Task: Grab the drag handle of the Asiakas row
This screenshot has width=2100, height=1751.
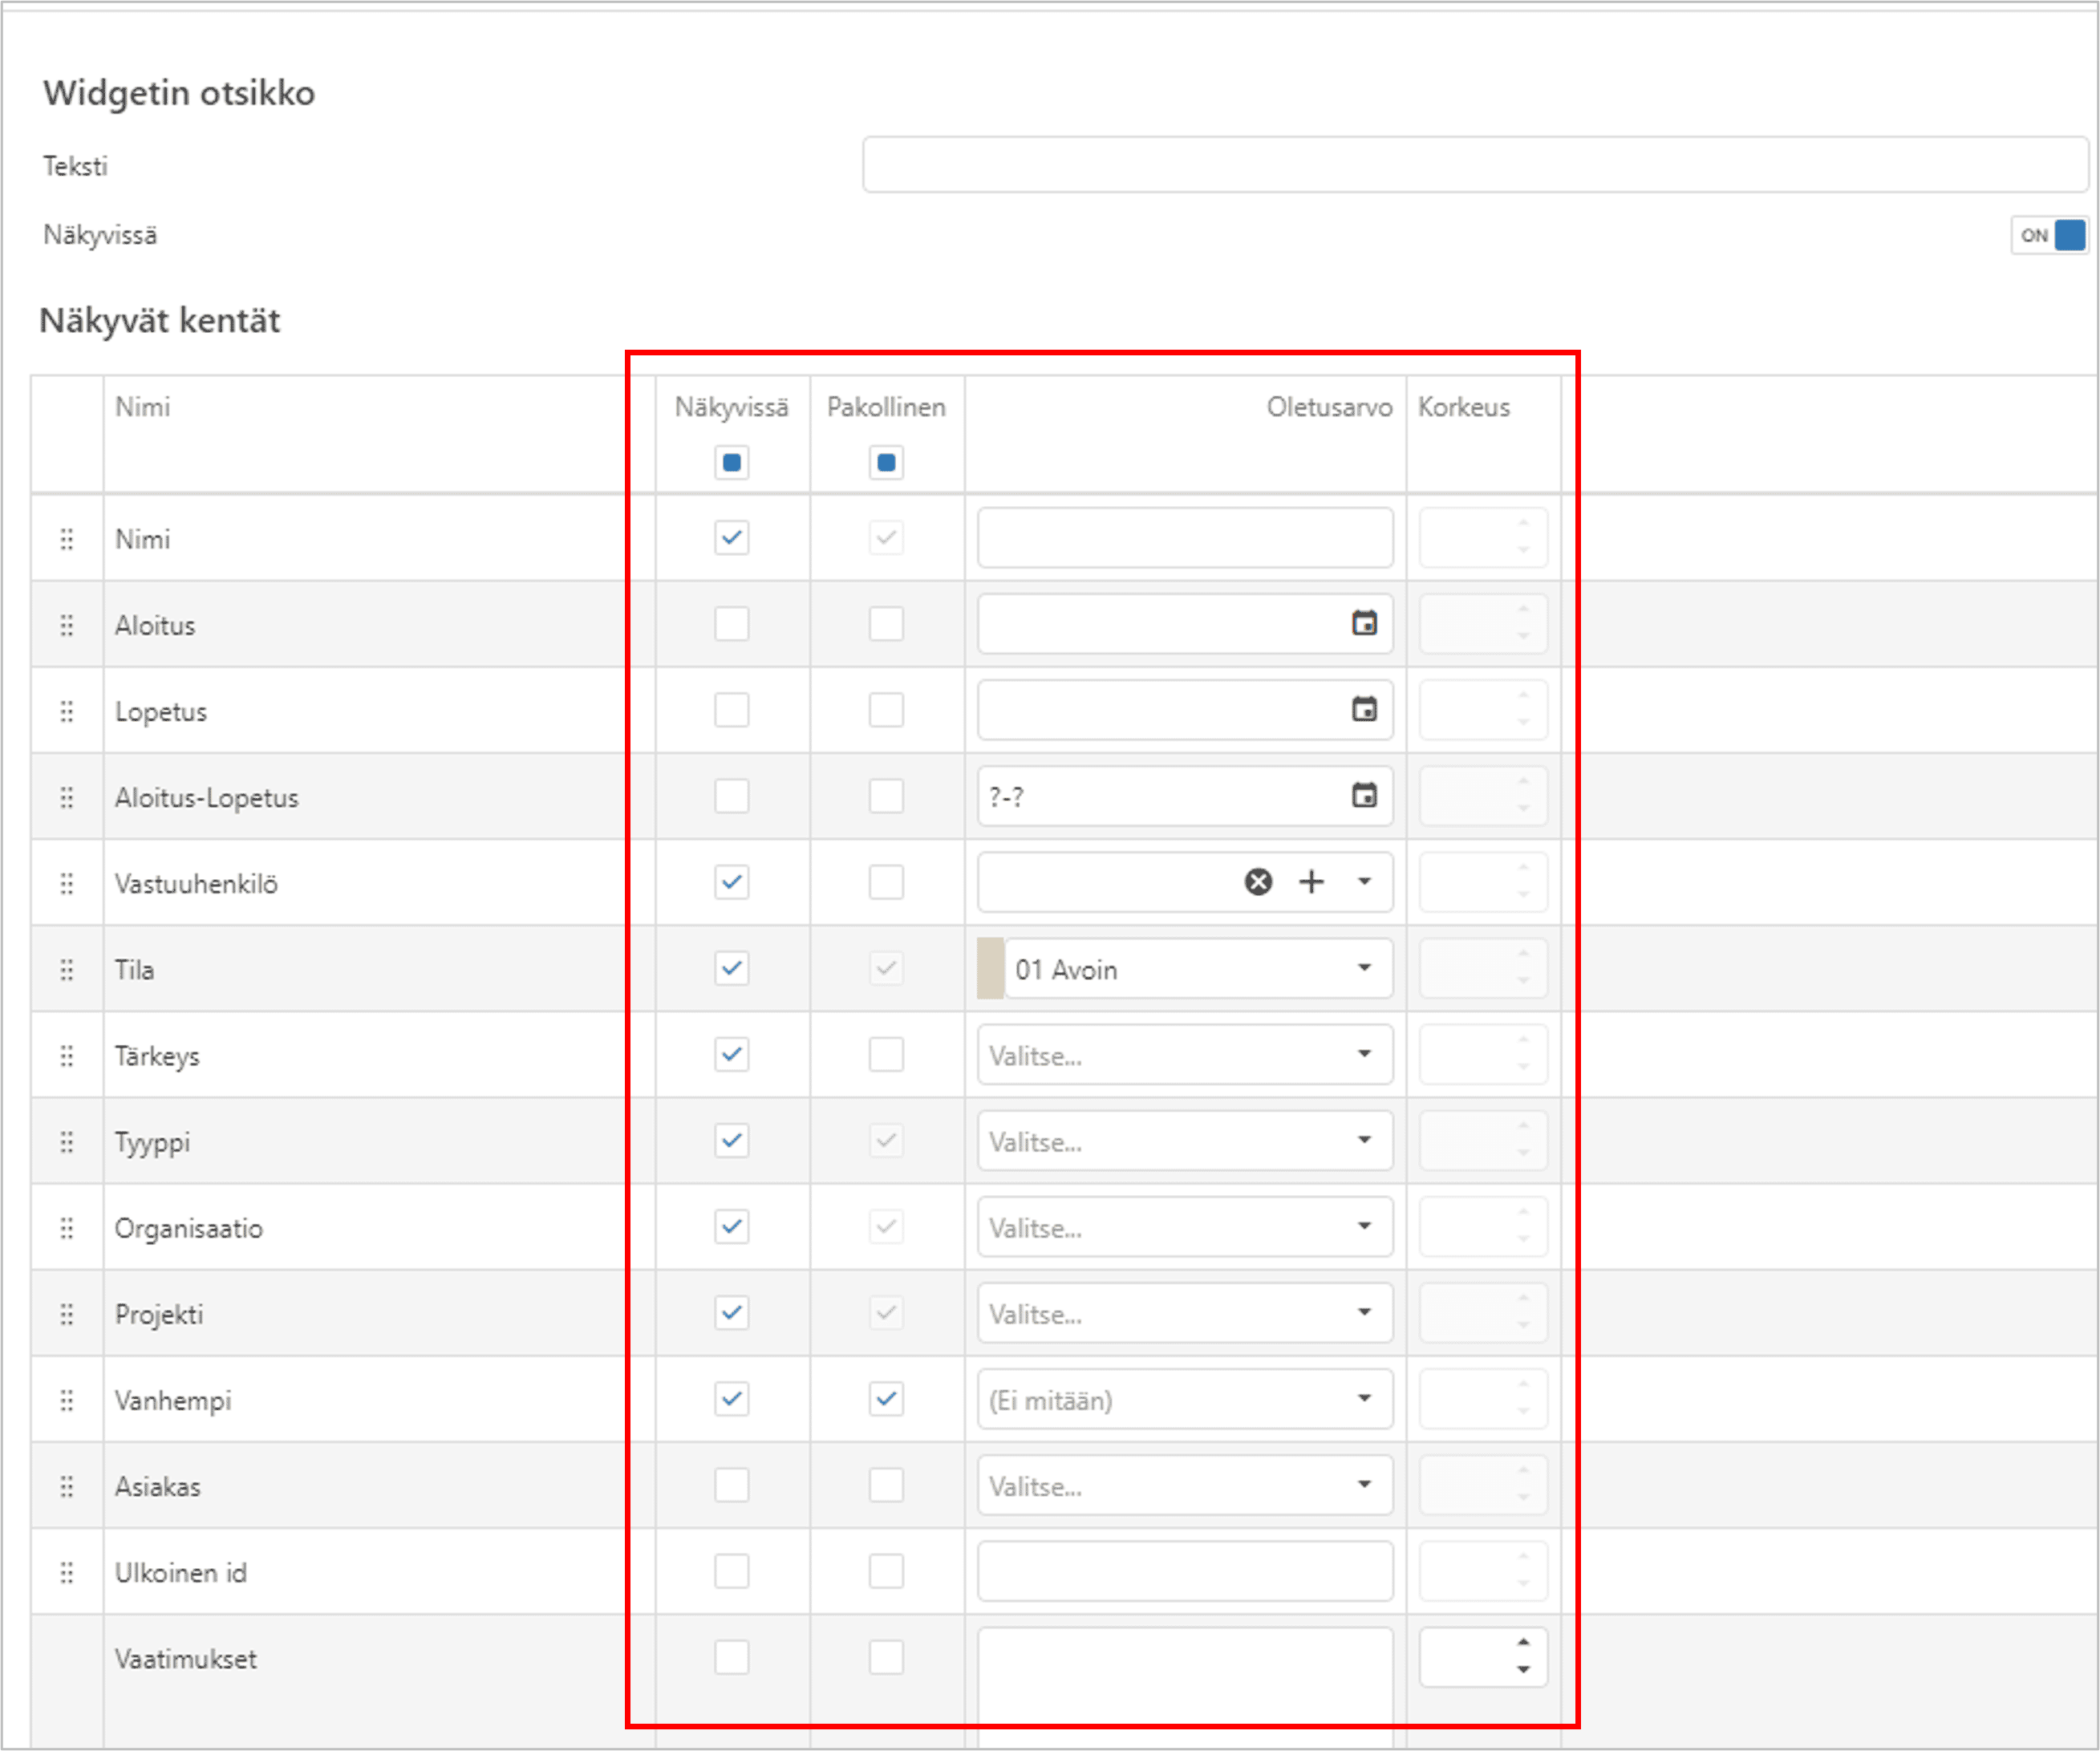Action: pyautogui.click(x=66, y=1486)
